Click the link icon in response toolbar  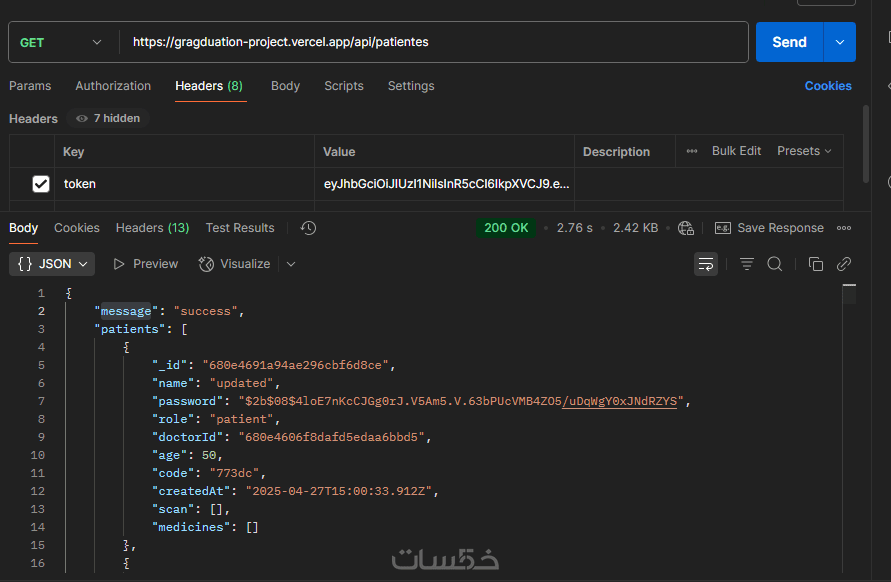[x=844, y=264]
